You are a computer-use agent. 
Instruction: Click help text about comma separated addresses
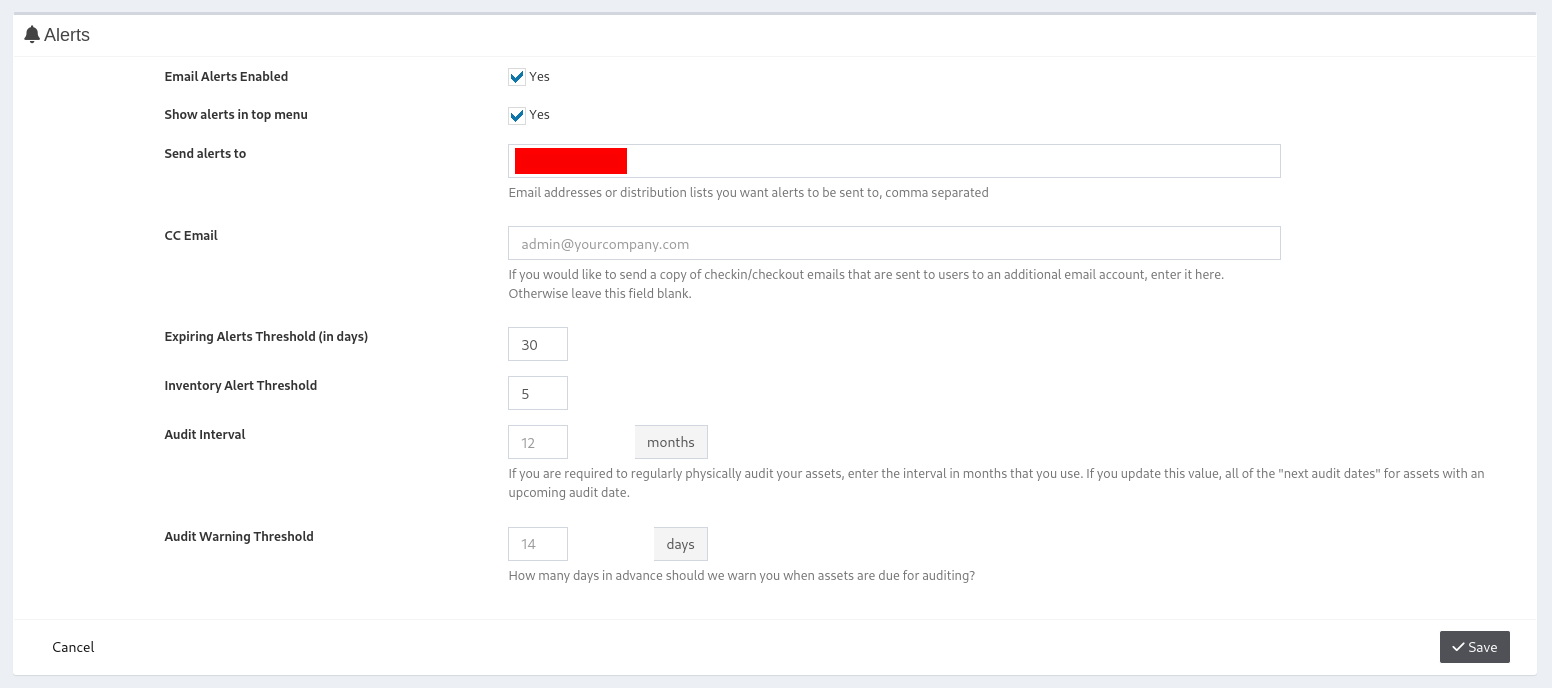click(x=748, y=192)
